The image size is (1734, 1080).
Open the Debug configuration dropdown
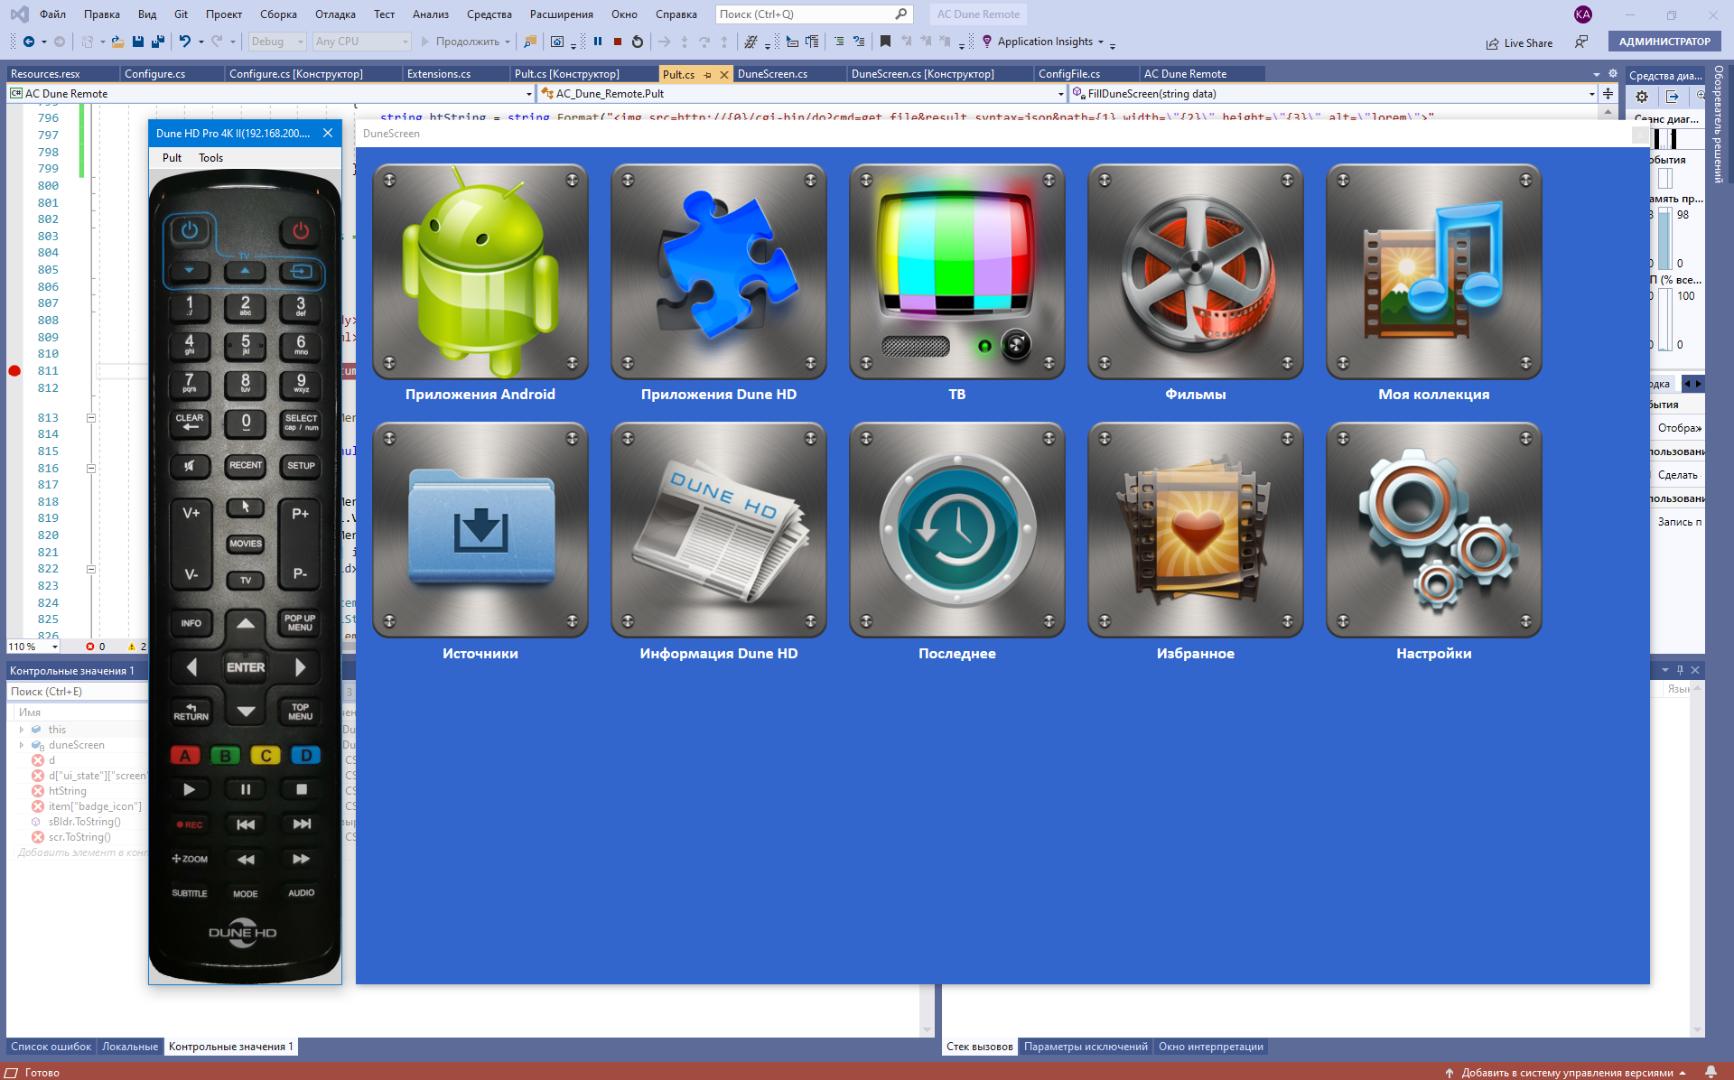[276, 41]
